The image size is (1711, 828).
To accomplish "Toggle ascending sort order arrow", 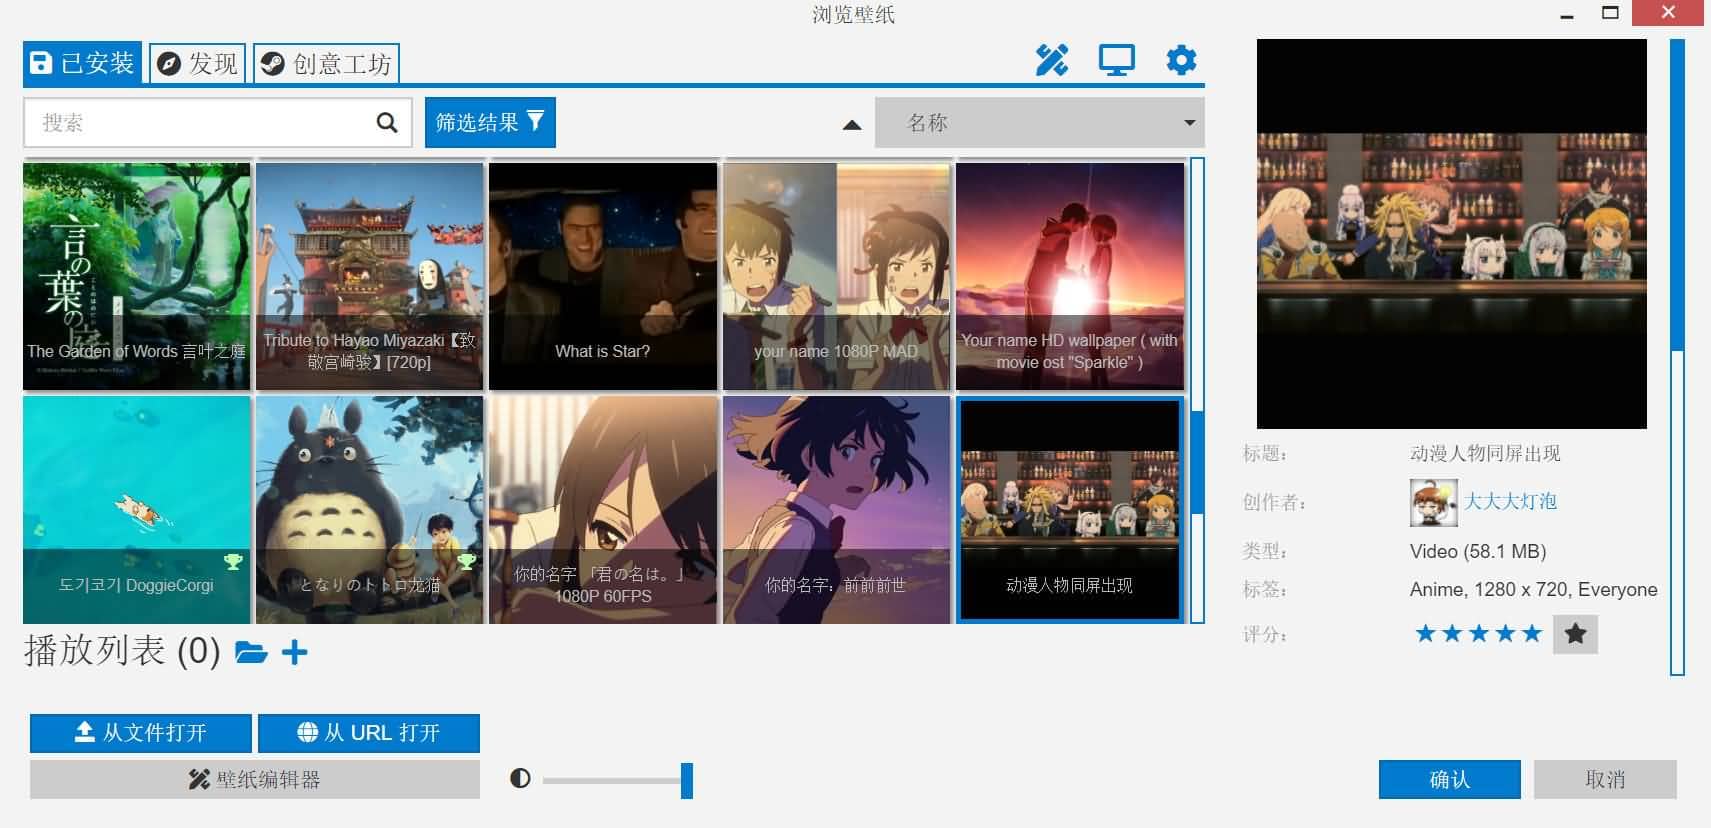I will click(x=852, y=125).
